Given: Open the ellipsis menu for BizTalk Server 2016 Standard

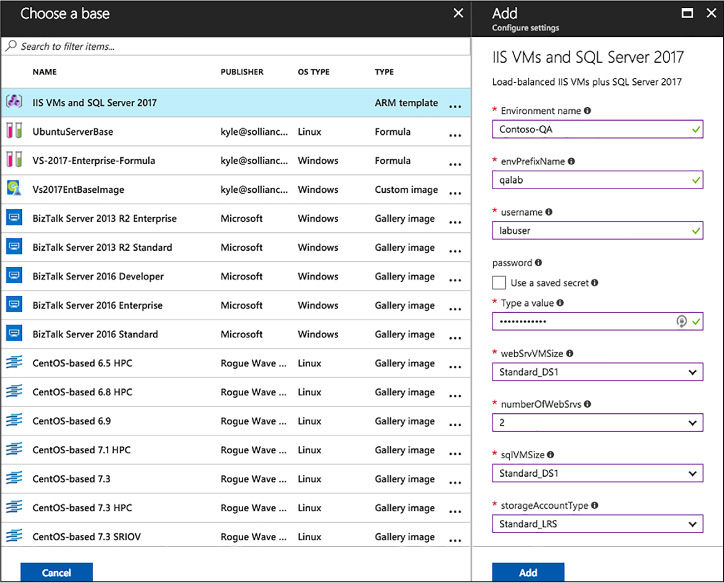Looking at the screenshot, I should 455,338.
